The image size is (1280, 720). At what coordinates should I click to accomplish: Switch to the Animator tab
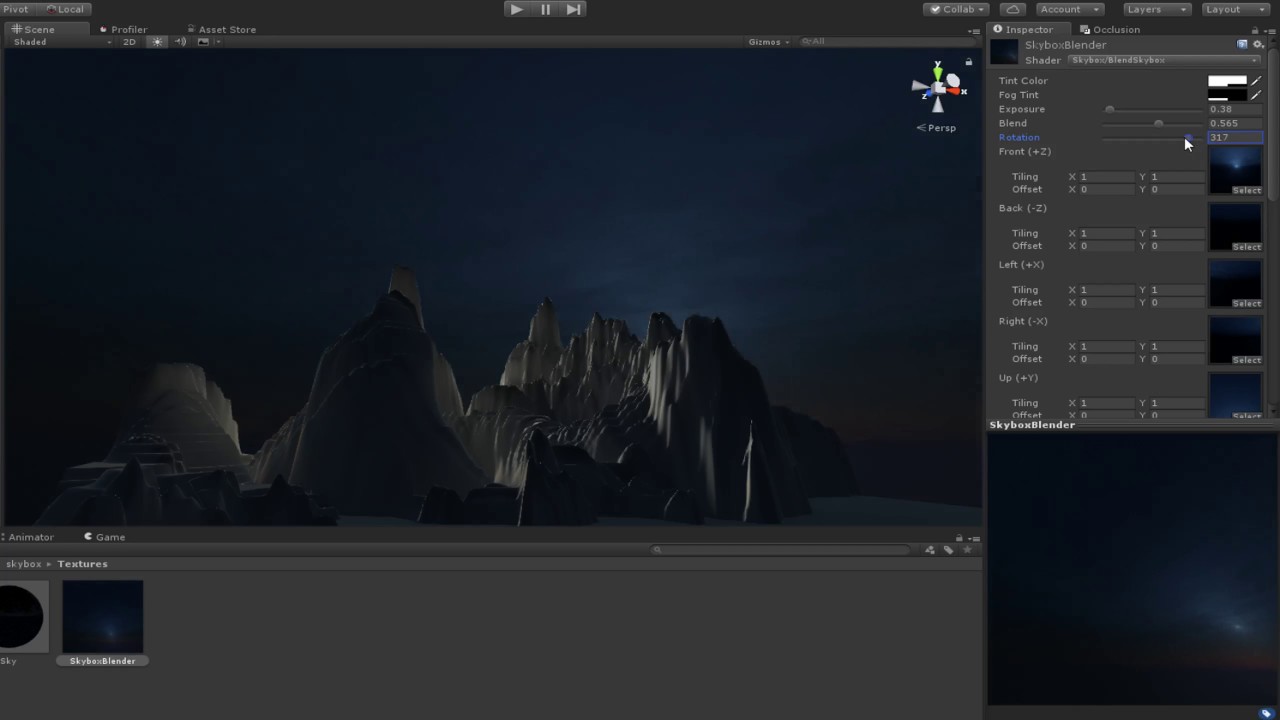(x=28, y=537)
